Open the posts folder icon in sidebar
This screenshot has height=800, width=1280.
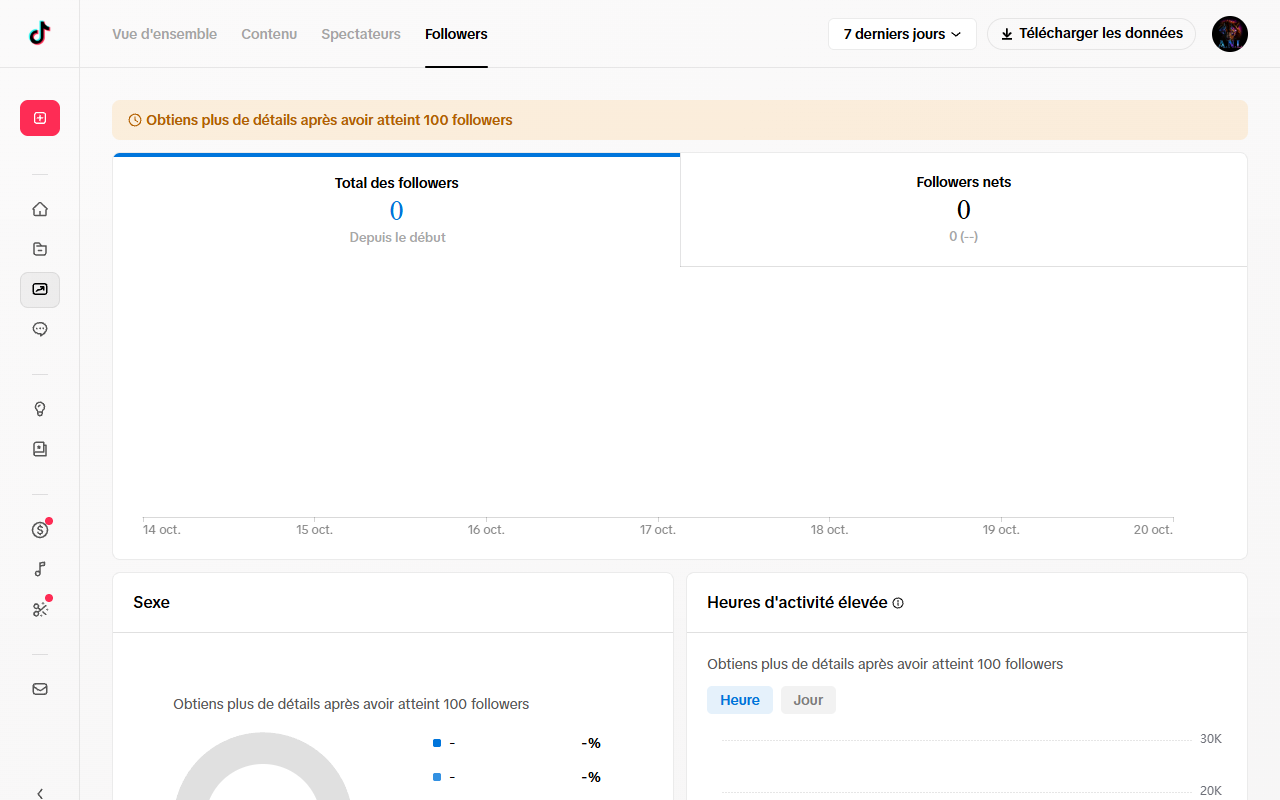40,249
